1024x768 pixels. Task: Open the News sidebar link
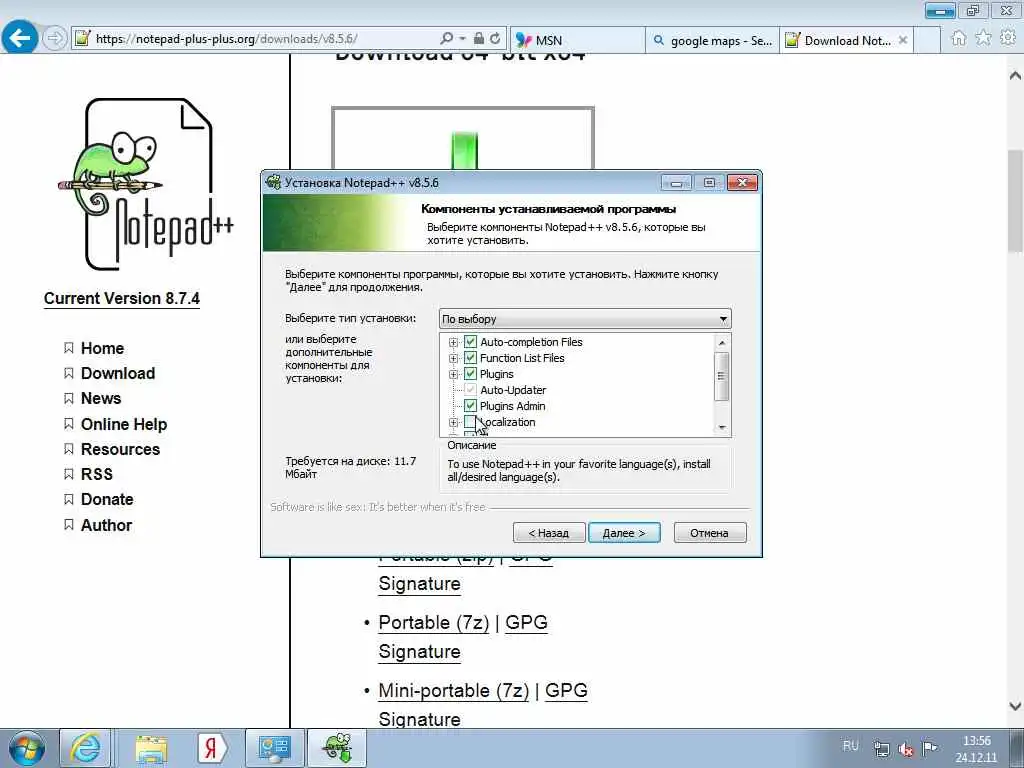(x=101, y=398)
